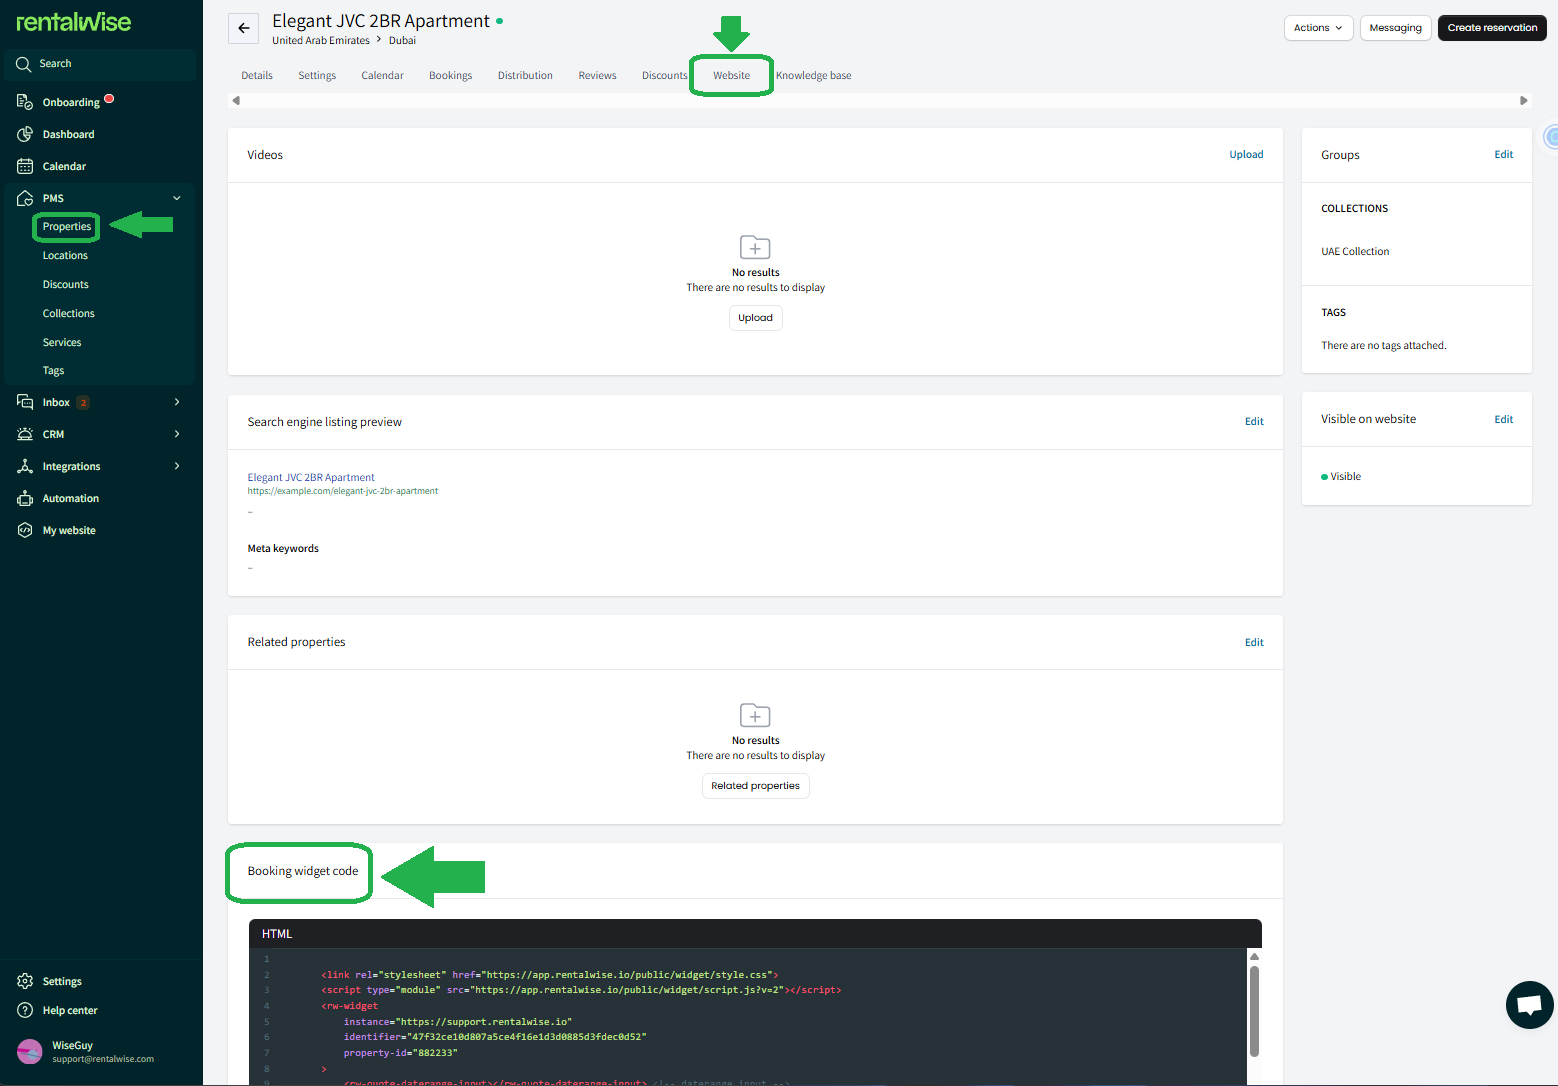1558x1086 pixels.
Task: Edit the Visible on website setting
Action: click(1503, 420)
